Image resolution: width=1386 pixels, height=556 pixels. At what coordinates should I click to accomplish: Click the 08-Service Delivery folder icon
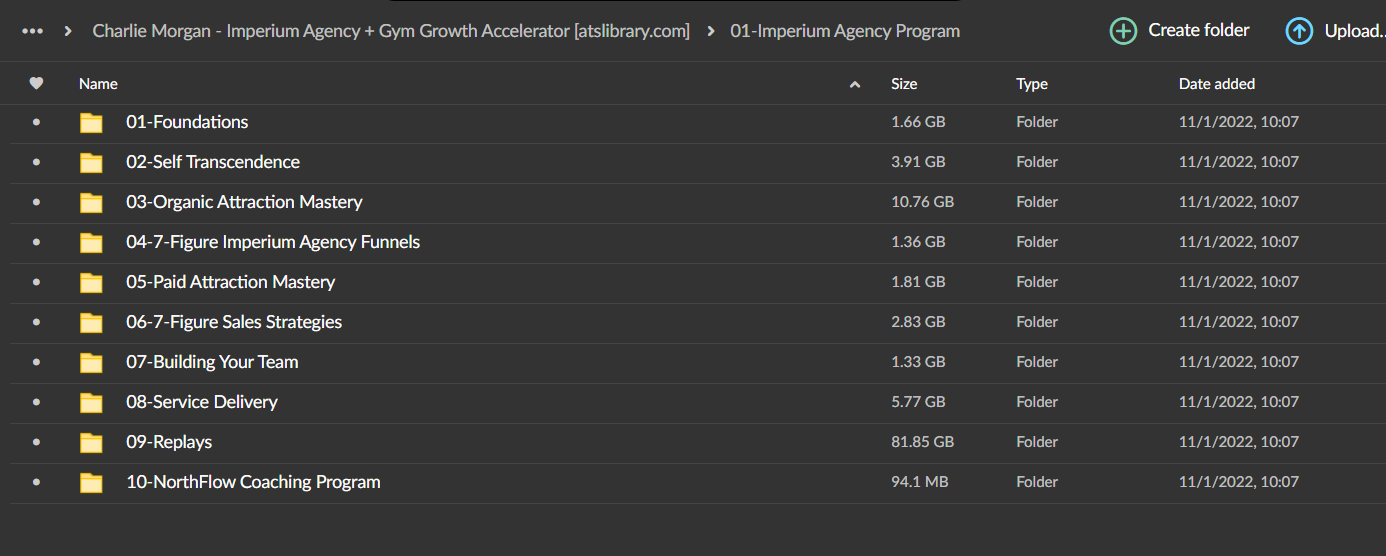coord(92,403)
